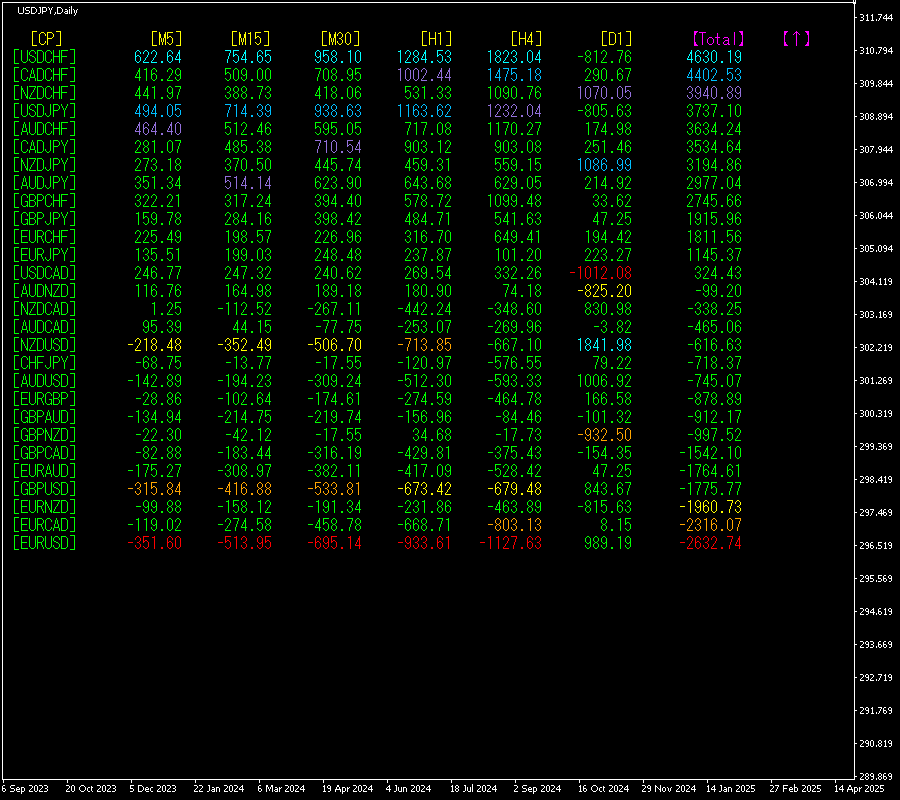The height and width of the screenshot is (800, 900).
Task: Click the [CADJPY] pair label
Action: coord(45,147)
